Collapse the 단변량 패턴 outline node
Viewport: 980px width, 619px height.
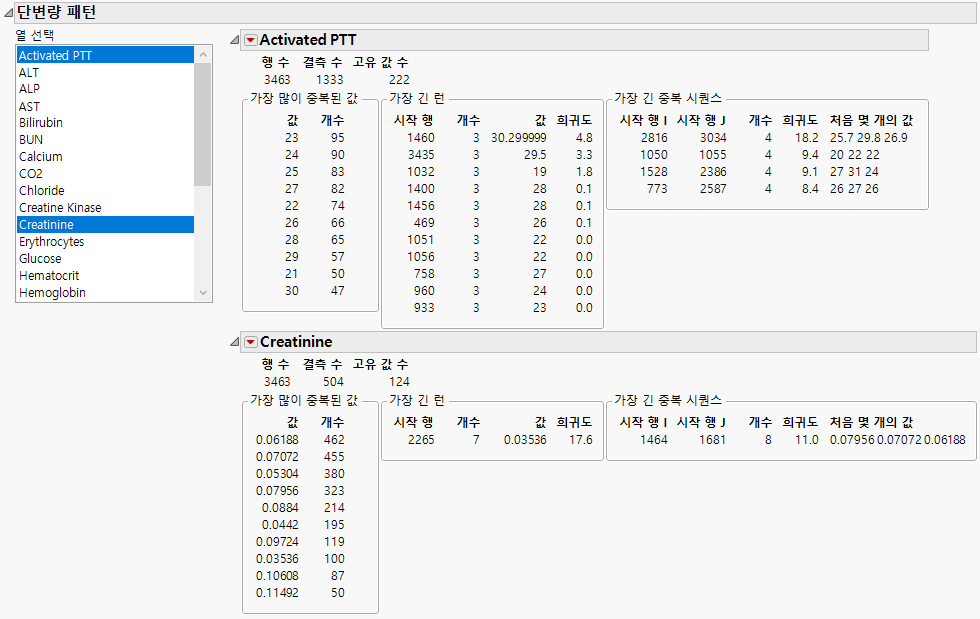[x=8, y=10]
